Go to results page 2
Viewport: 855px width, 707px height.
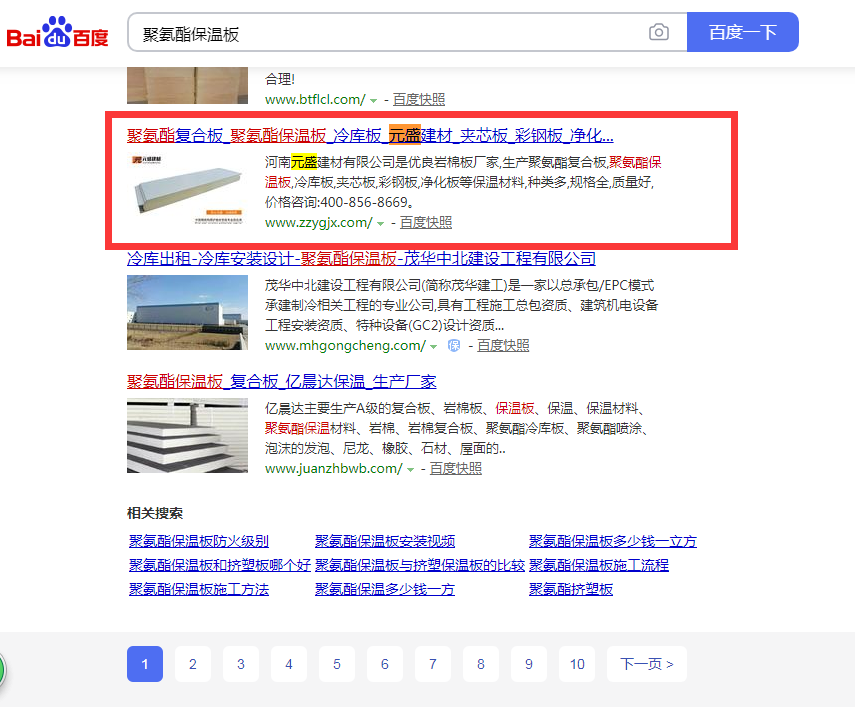193,664
